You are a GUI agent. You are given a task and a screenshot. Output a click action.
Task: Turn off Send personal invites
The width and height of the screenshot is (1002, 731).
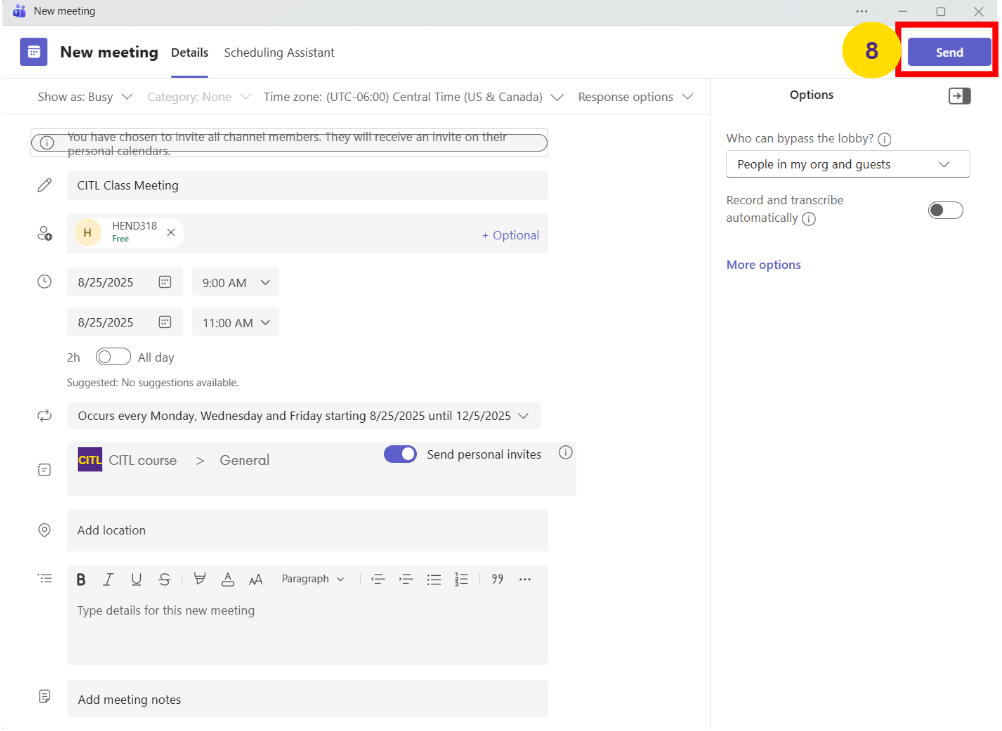(x=400, y=454)
